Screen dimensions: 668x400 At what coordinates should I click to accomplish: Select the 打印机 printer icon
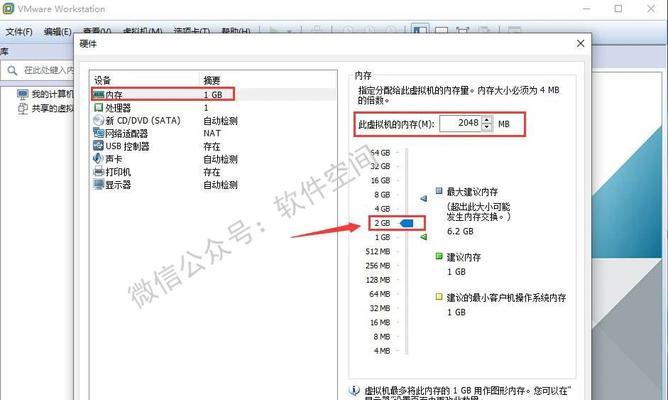click(x=98, y=172)
